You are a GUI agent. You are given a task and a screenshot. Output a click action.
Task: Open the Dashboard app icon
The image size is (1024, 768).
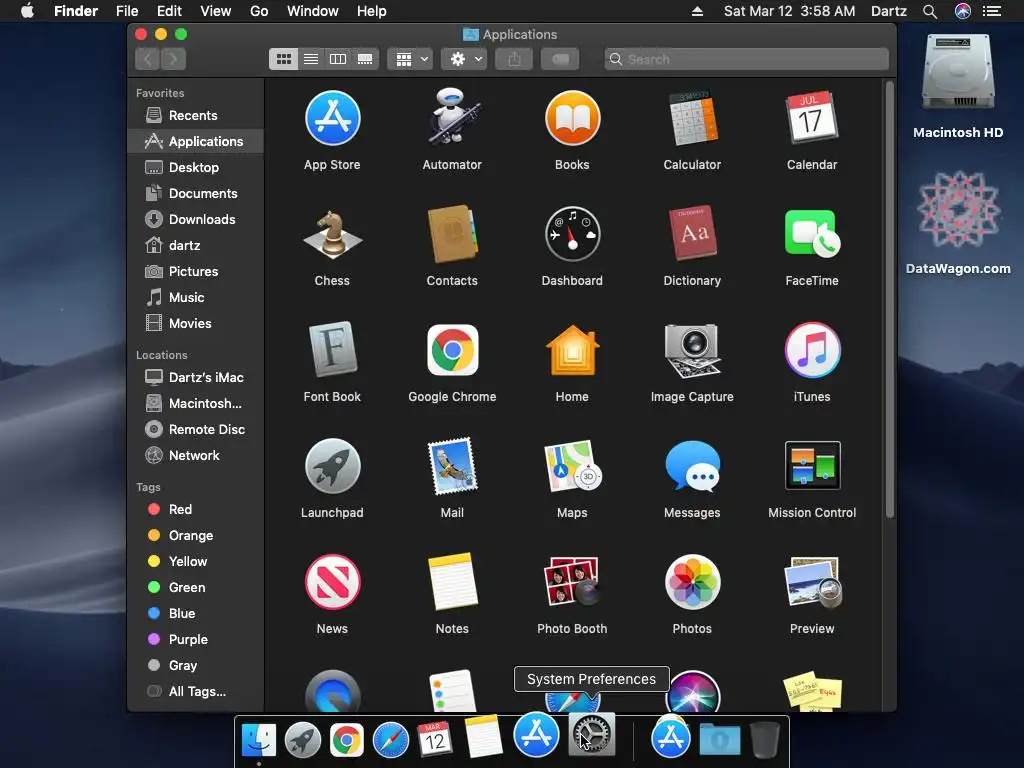572,234
